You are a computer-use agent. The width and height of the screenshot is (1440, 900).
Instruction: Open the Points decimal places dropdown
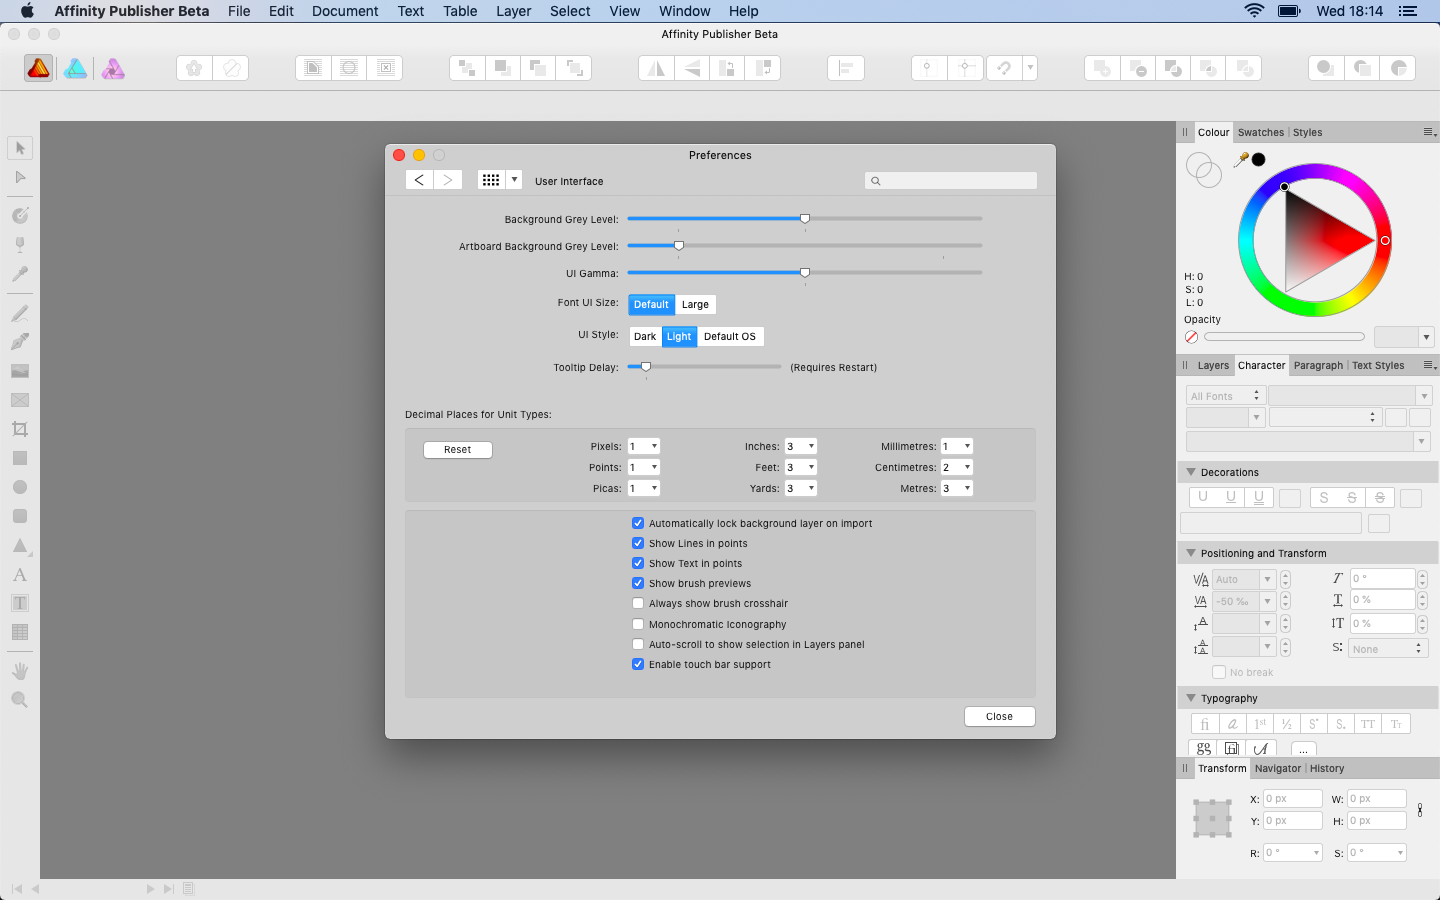click(x=643, y=467)
